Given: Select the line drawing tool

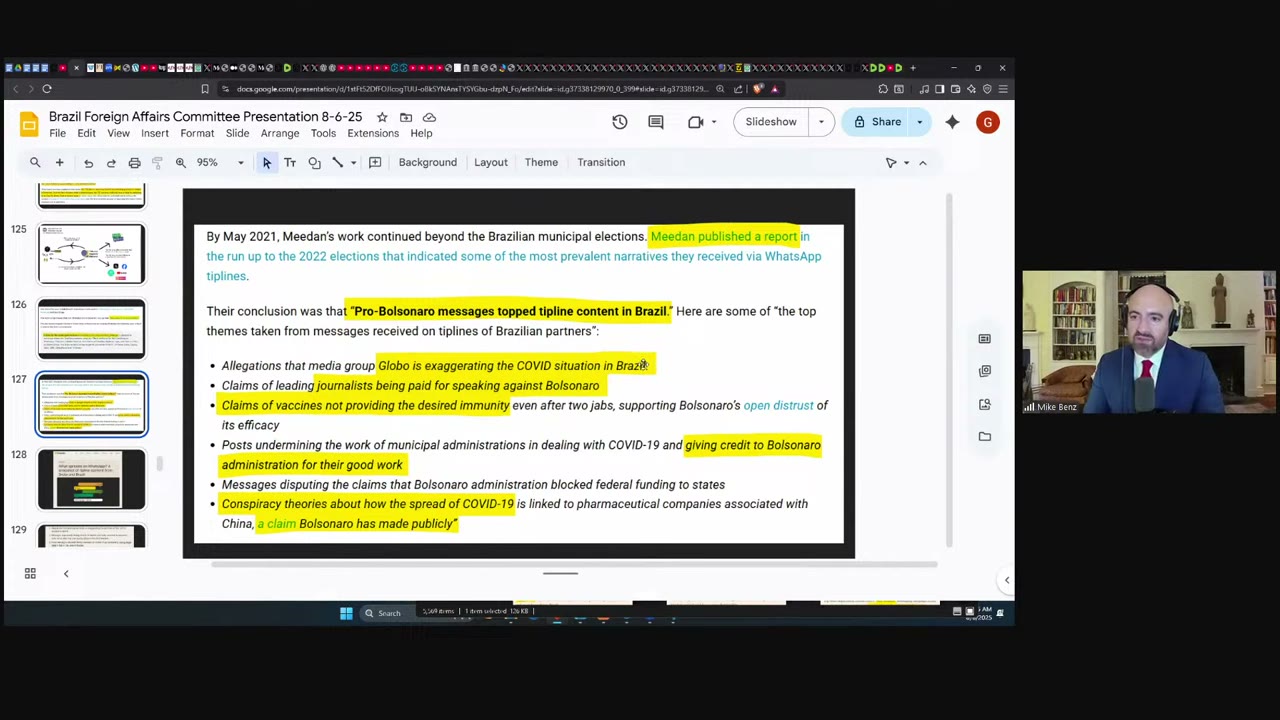Looking at the screenshot, I should (x=338, y=162).
